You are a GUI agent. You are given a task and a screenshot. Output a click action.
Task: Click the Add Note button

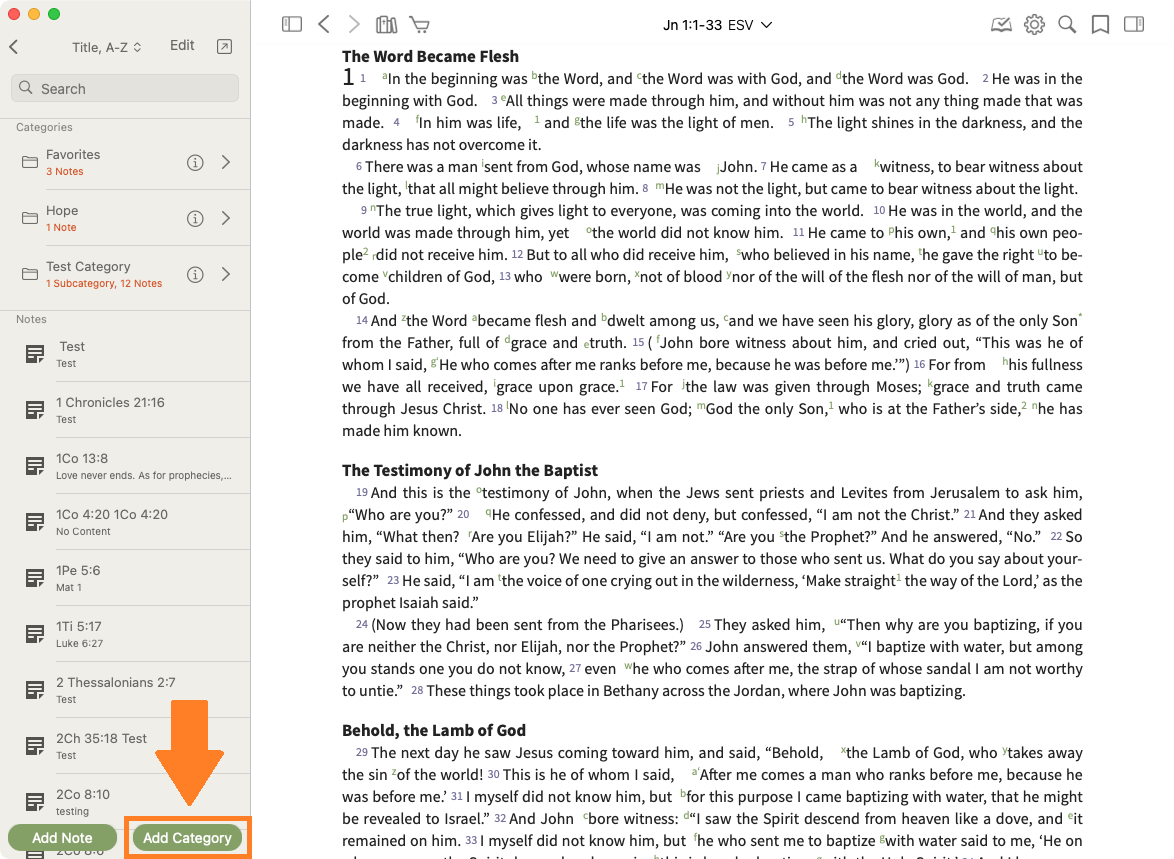[62, 838]
